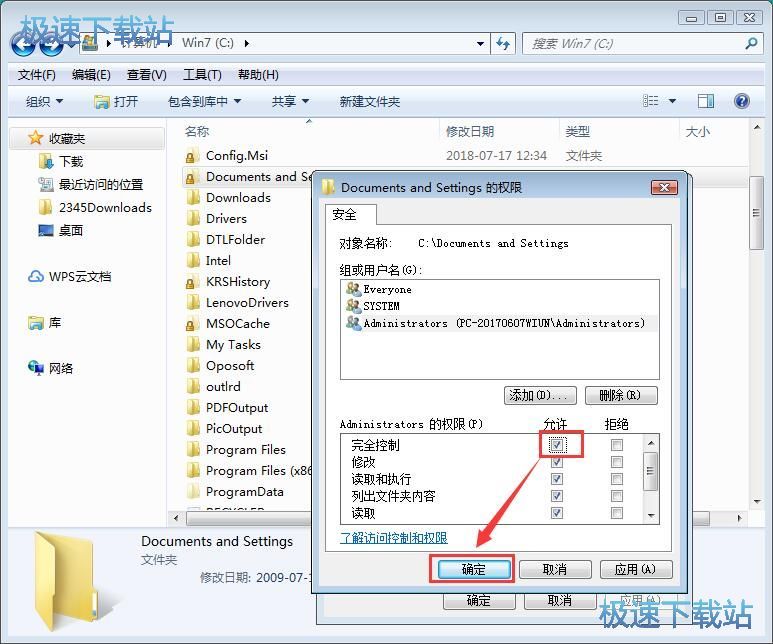This screenshot has width=773, height=644.
Task: Click the change view icon
Action: [x=651, y=101]
